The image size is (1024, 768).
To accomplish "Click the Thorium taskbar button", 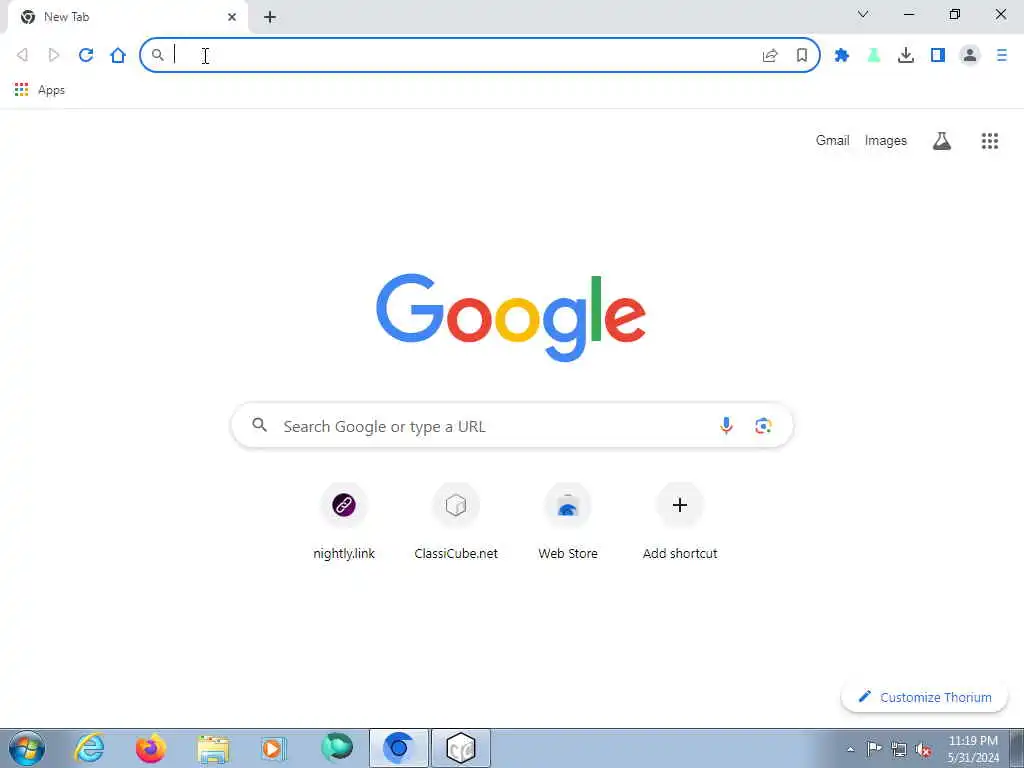I will pyautogui.click(x=399, y=748).
